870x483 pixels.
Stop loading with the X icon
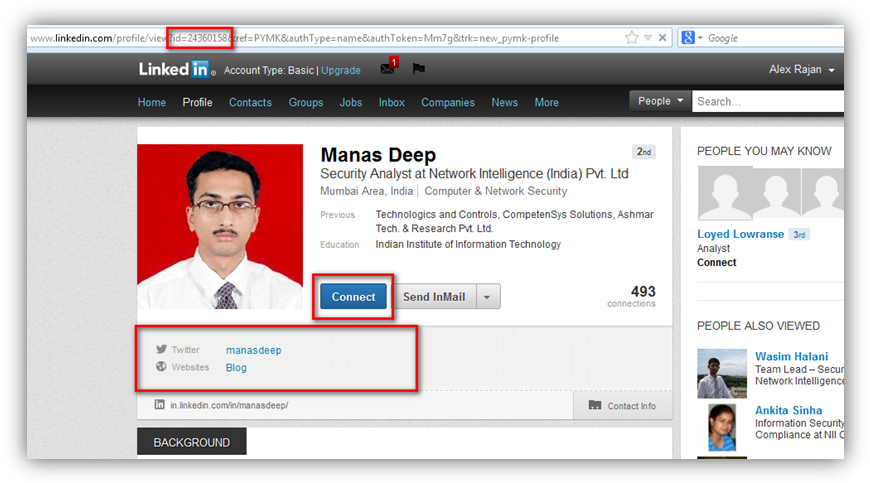[x=662, y=38]
